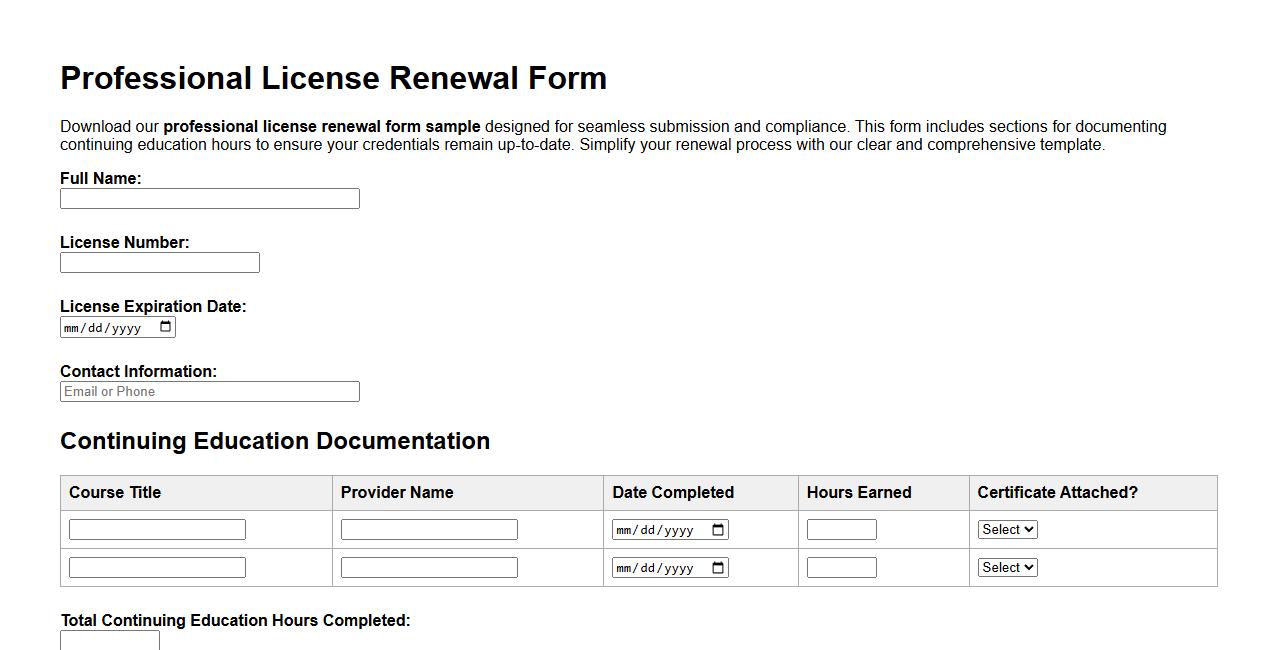
Task: Click the bolded professional license renewal form sample text
Action: (322, 126)
